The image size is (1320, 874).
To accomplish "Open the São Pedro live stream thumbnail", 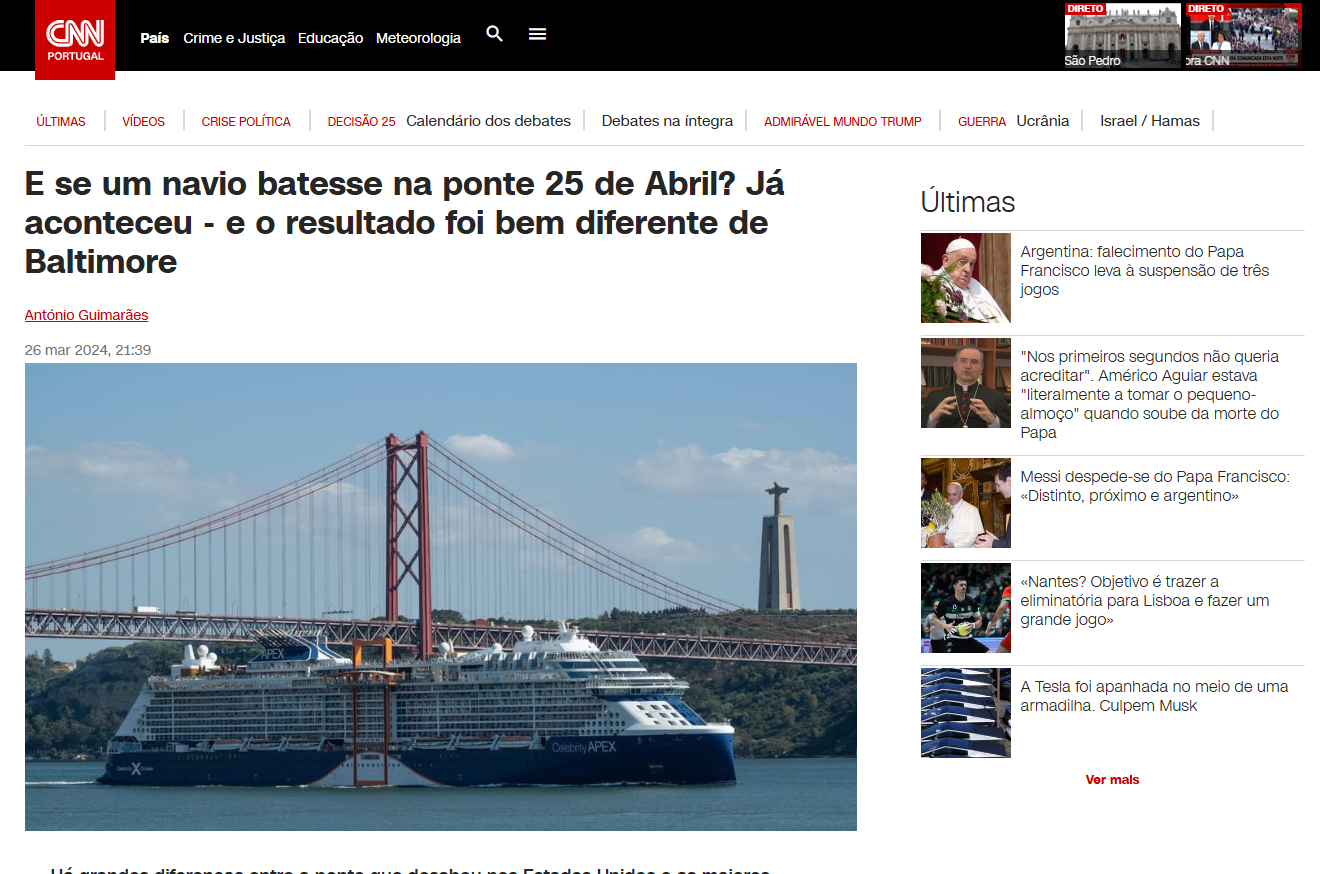I will (1122, 35).
